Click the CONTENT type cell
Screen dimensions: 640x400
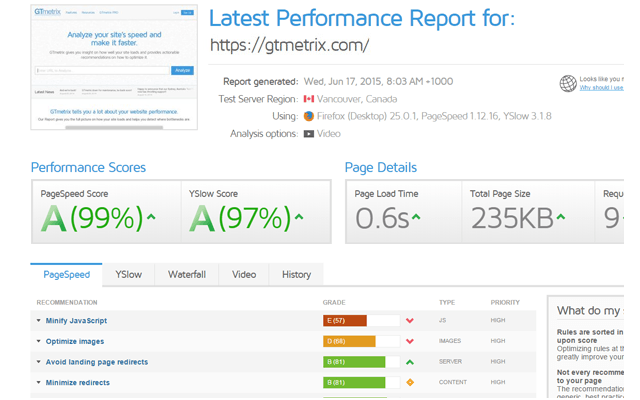453,382
